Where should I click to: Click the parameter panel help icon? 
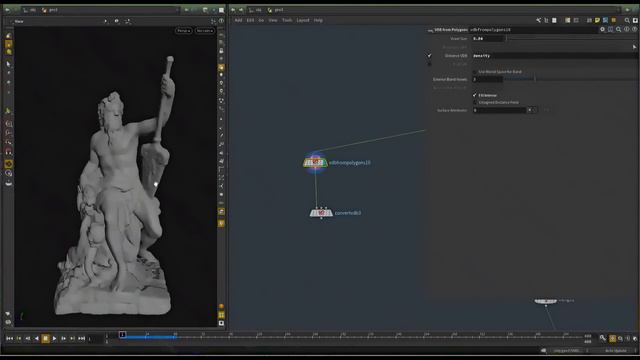pyautogui.click(x=634, y=29)
